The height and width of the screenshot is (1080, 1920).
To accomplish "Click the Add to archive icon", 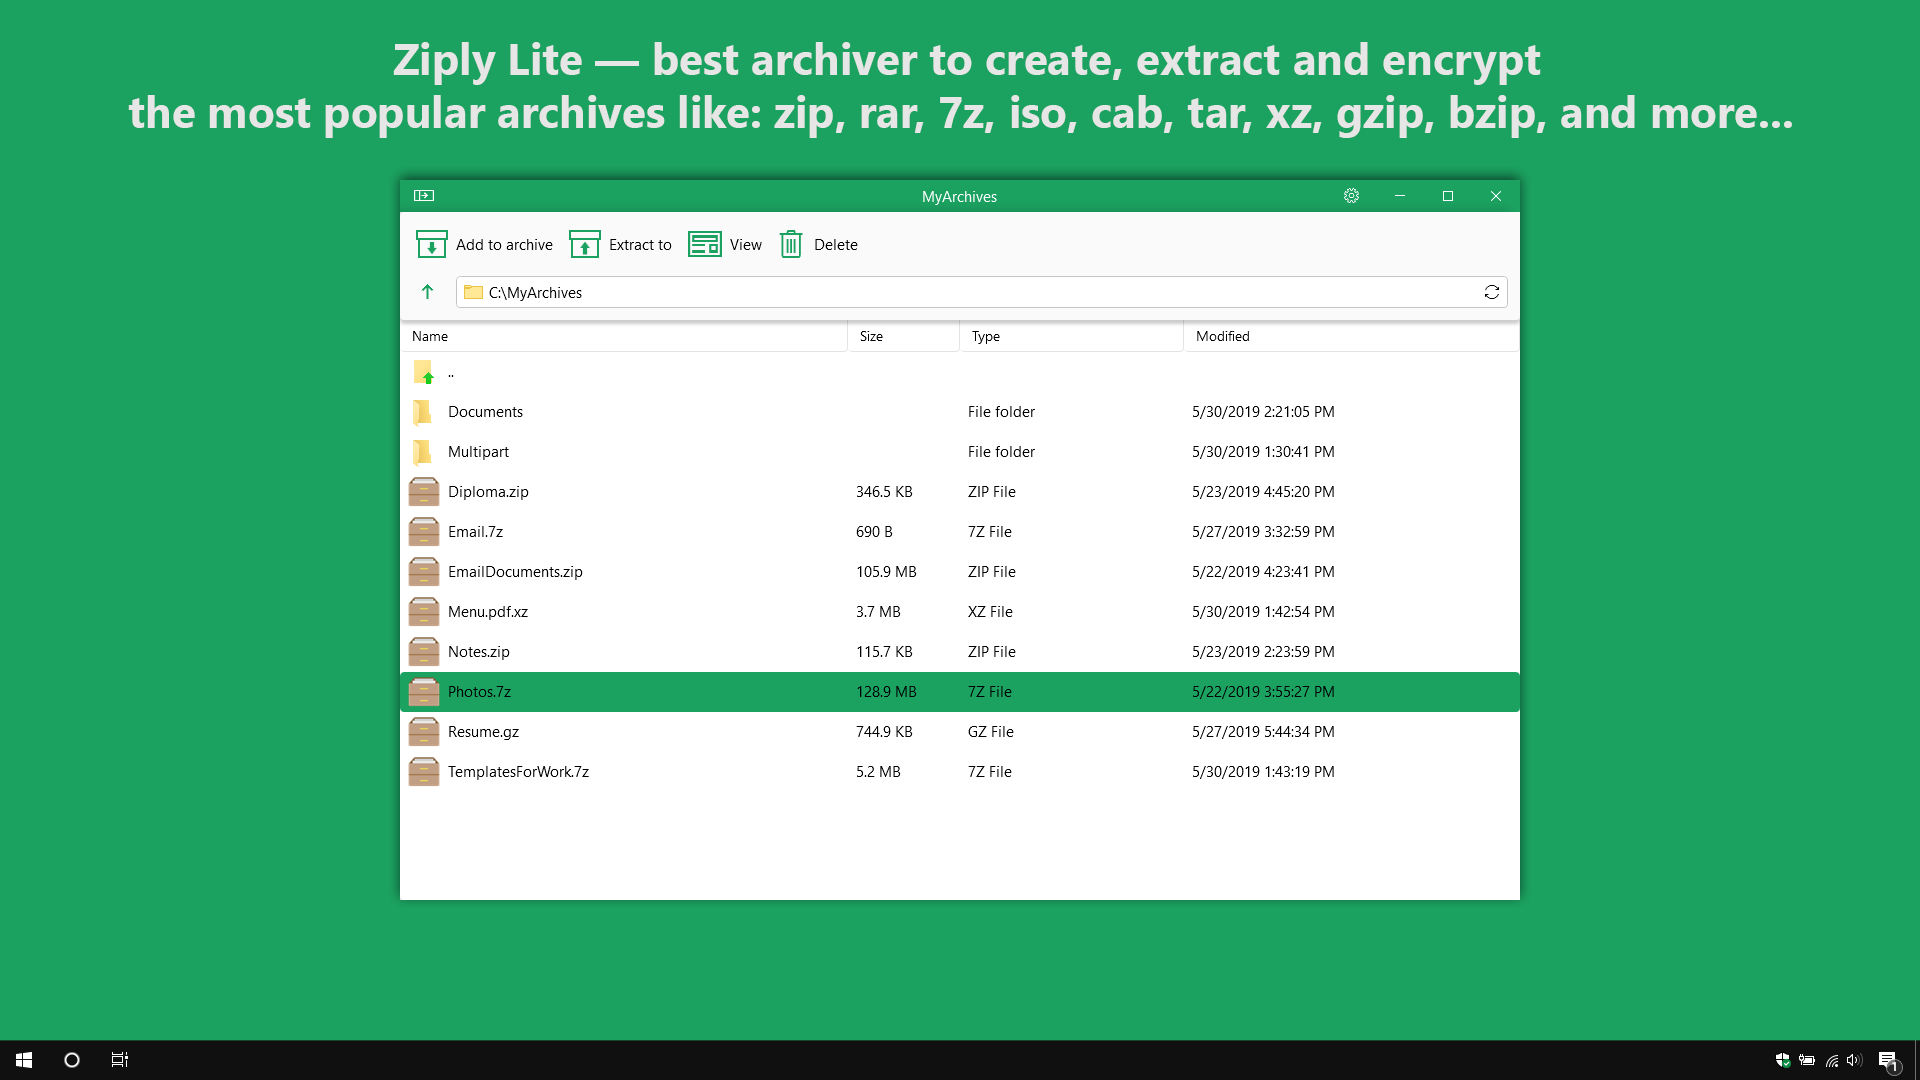I will pos(431,244).
